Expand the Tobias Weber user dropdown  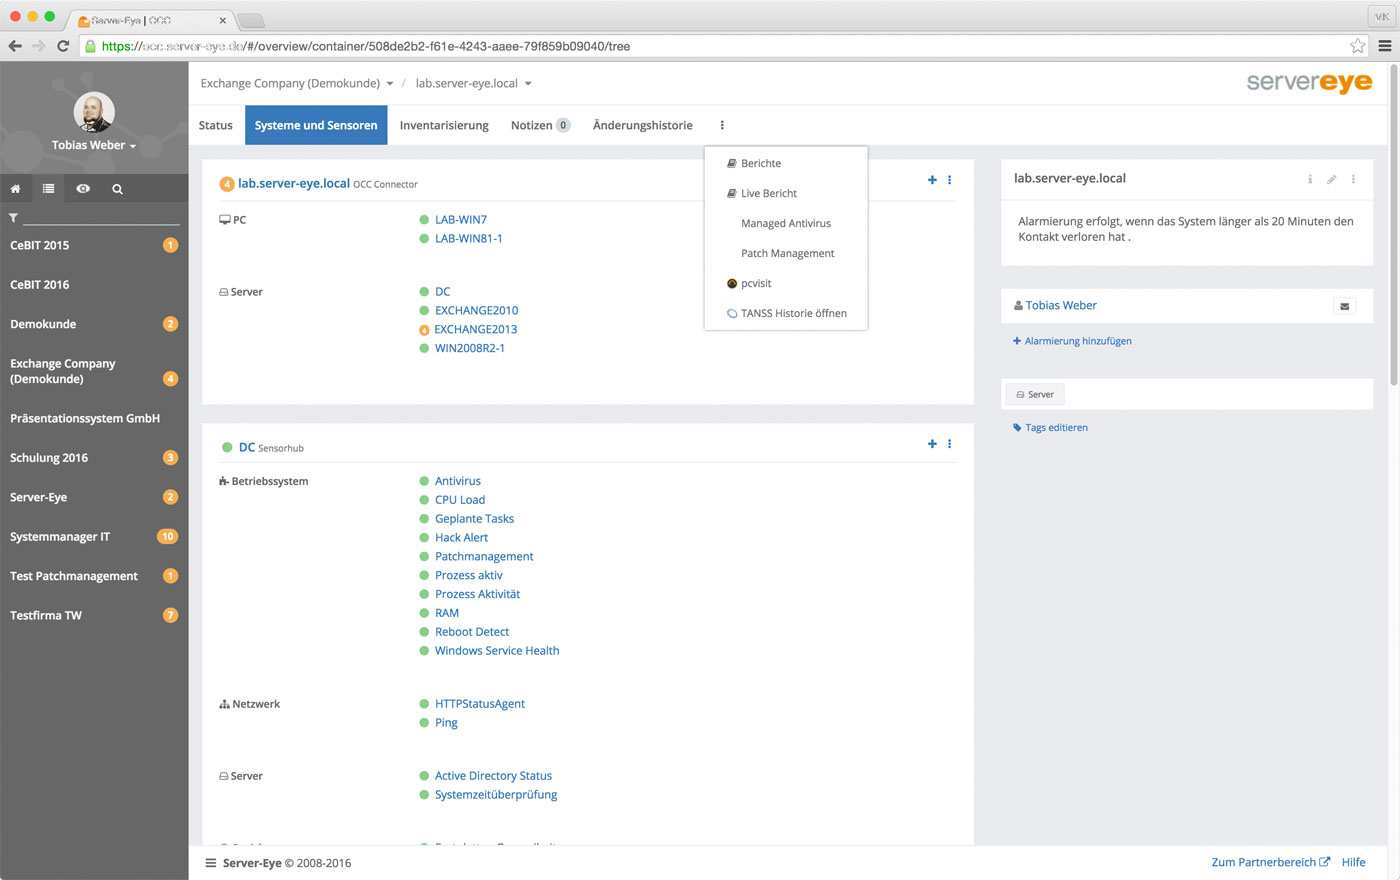(94, 146)
